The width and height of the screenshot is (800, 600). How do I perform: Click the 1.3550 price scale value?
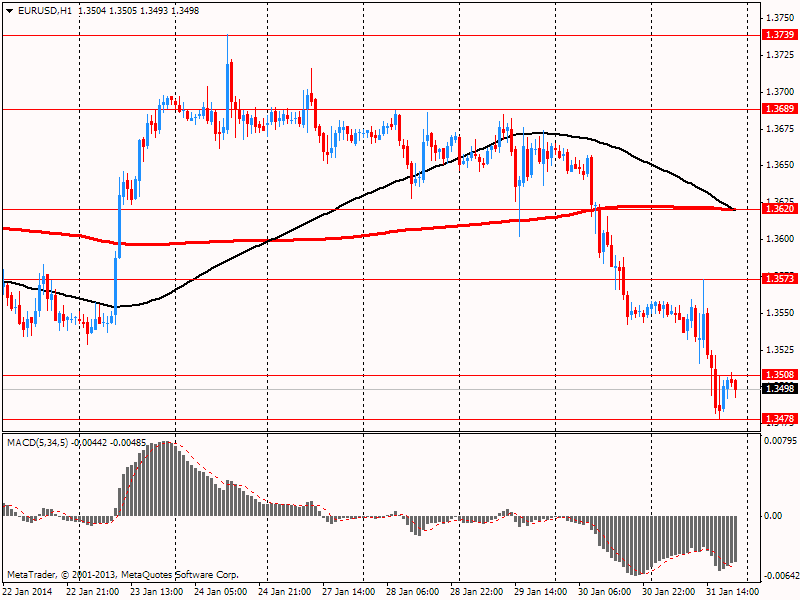[781, 313]
